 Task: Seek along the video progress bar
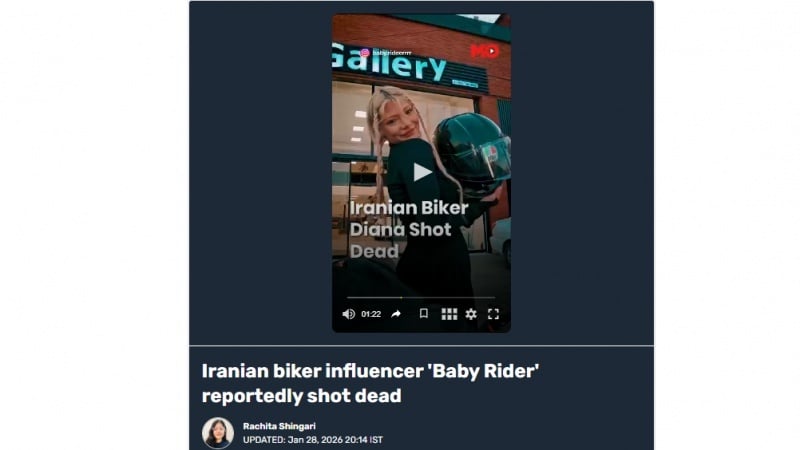(x=421, y=297)
